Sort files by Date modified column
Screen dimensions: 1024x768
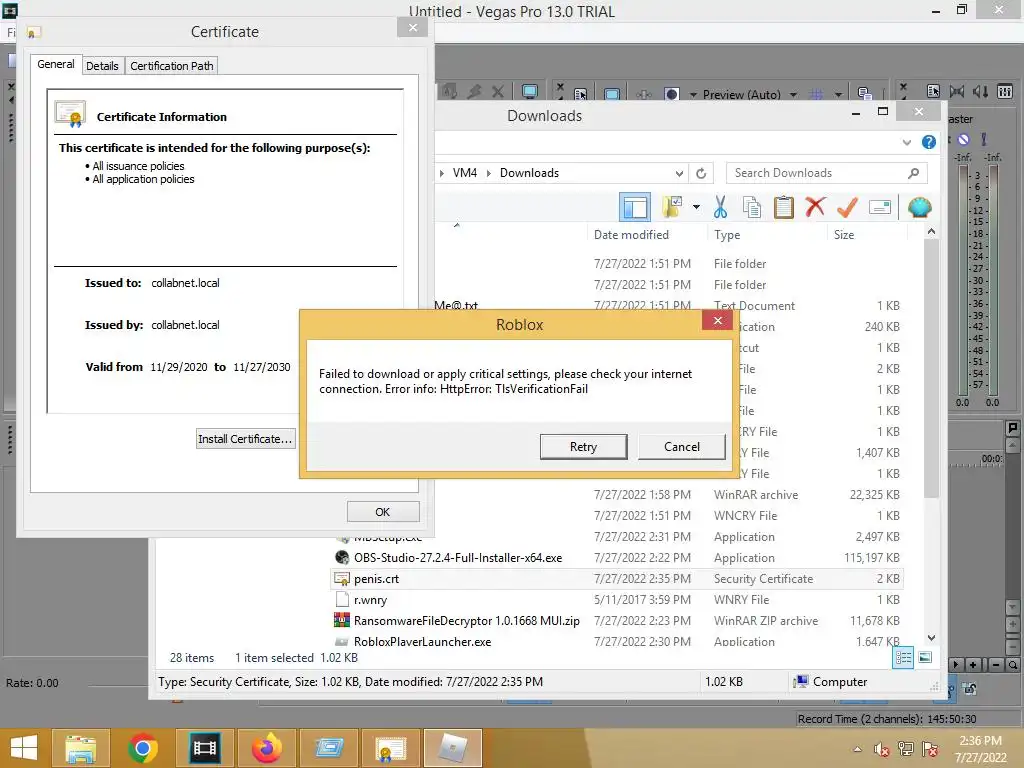631,234
